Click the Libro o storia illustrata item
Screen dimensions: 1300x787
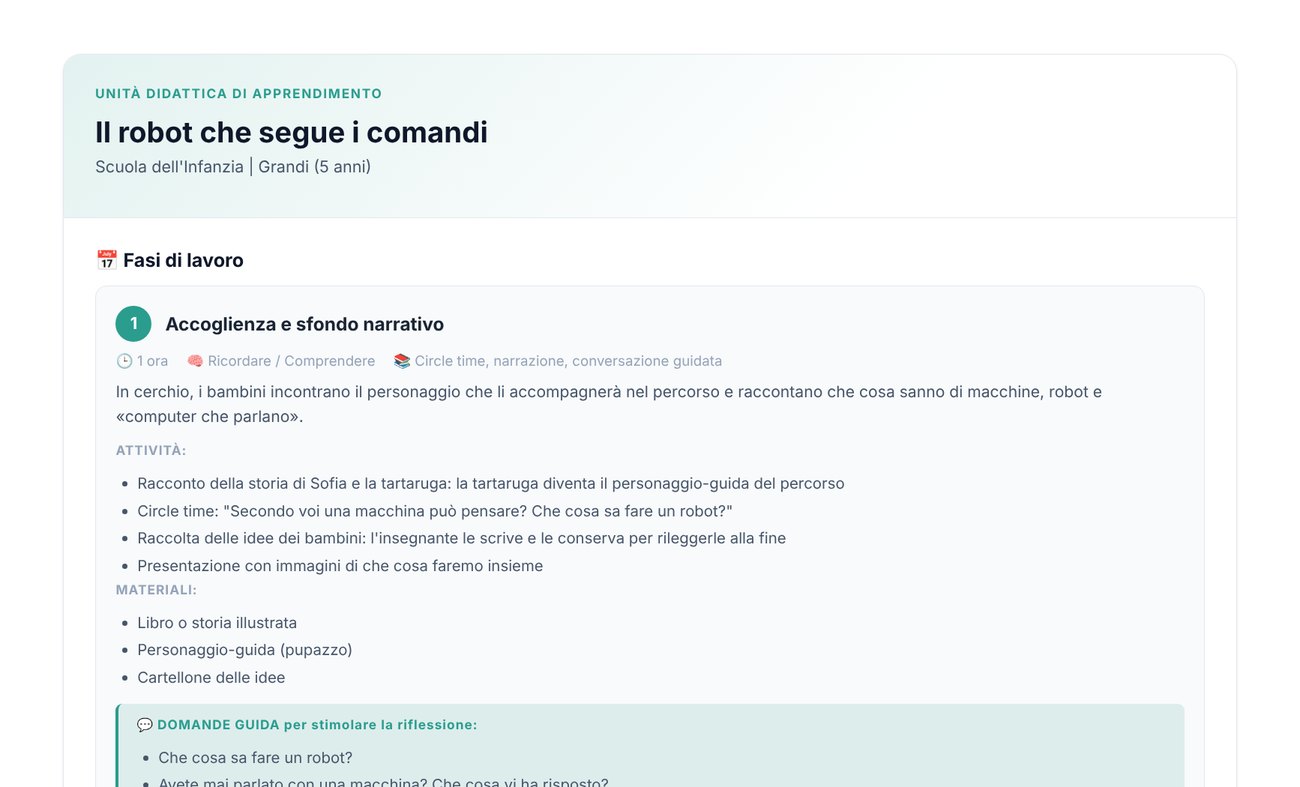tap(217, 623)
